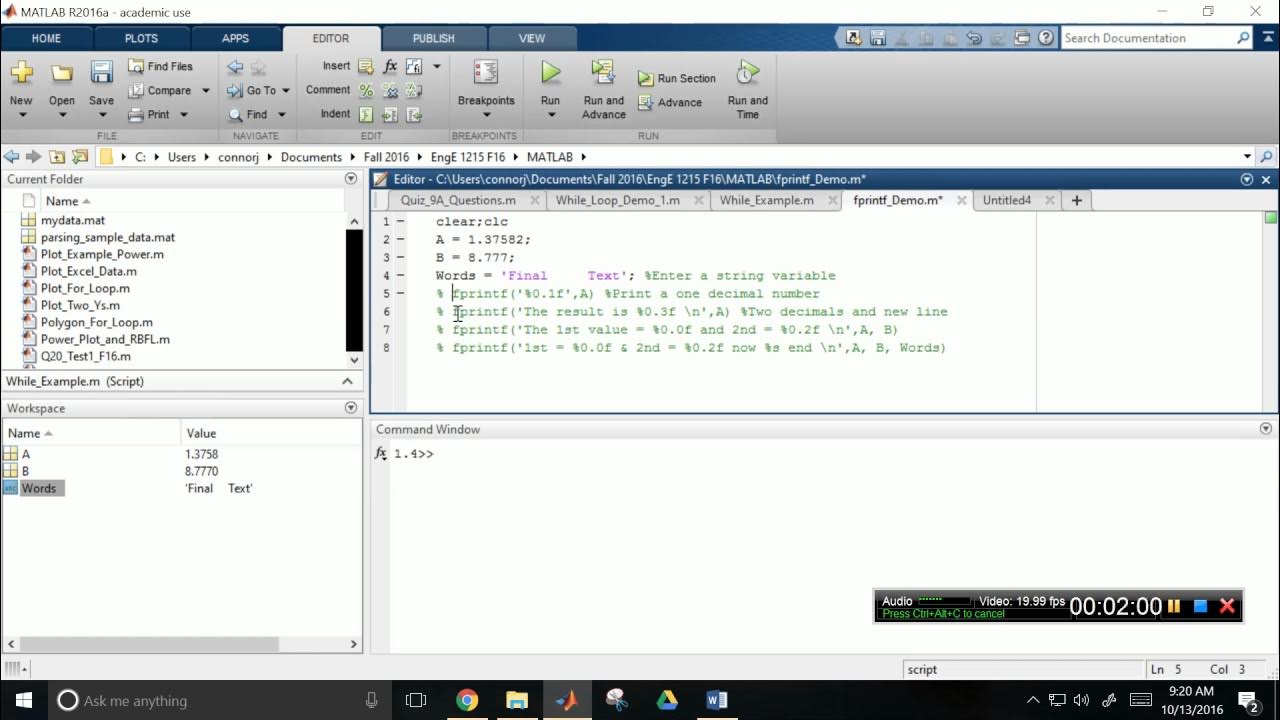1280x720 pixels.
Task: Pause the screen recording
Action: tap(1174, 606)
